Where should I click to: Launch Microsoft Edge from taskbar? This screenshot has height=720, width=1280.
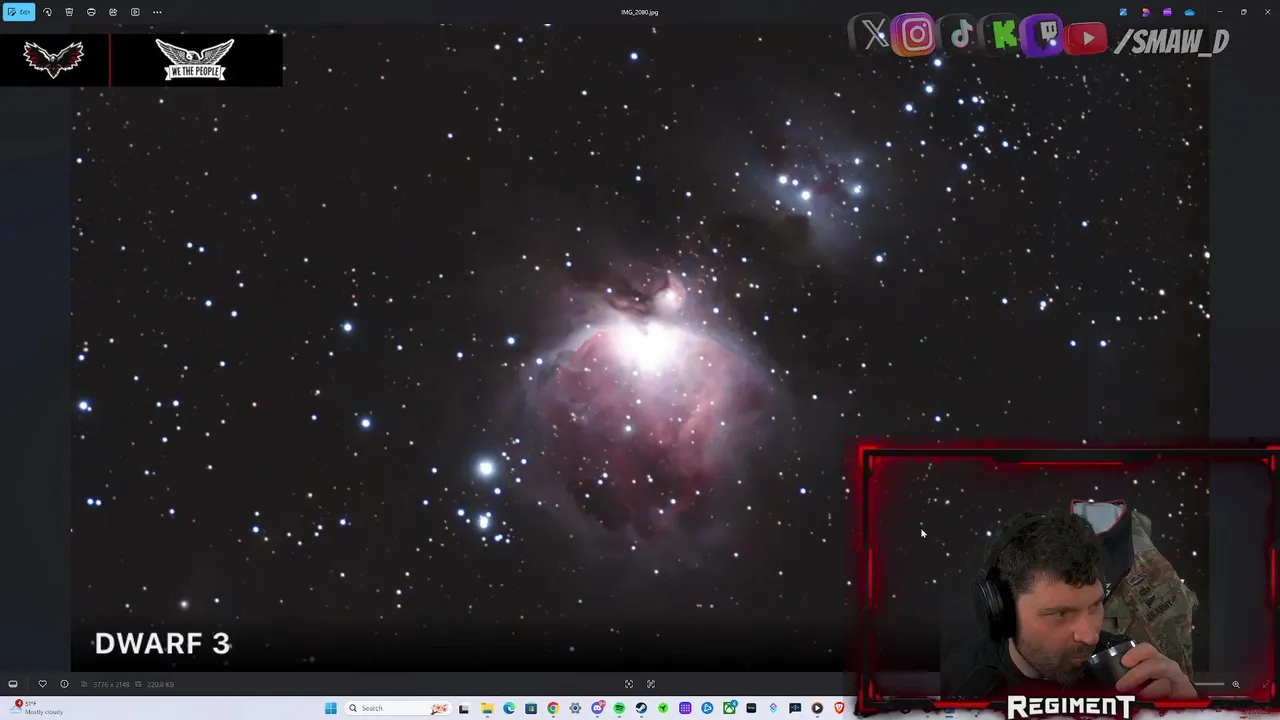[509, 708]
